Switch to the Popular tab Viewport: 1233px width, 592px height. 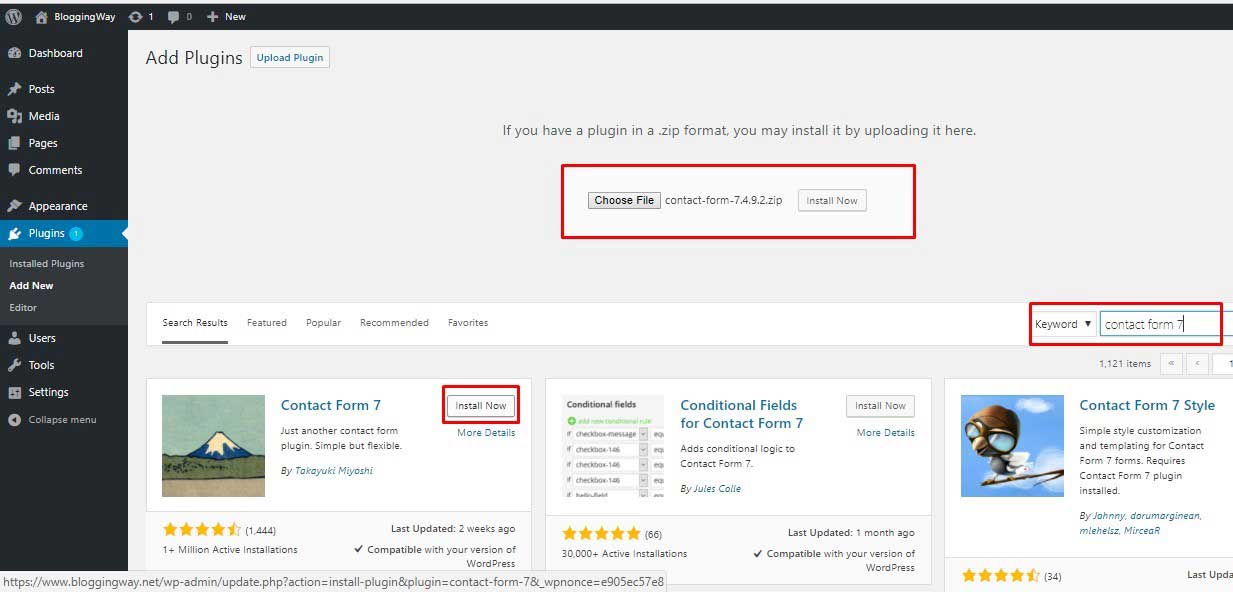click(x=324, y=323)
